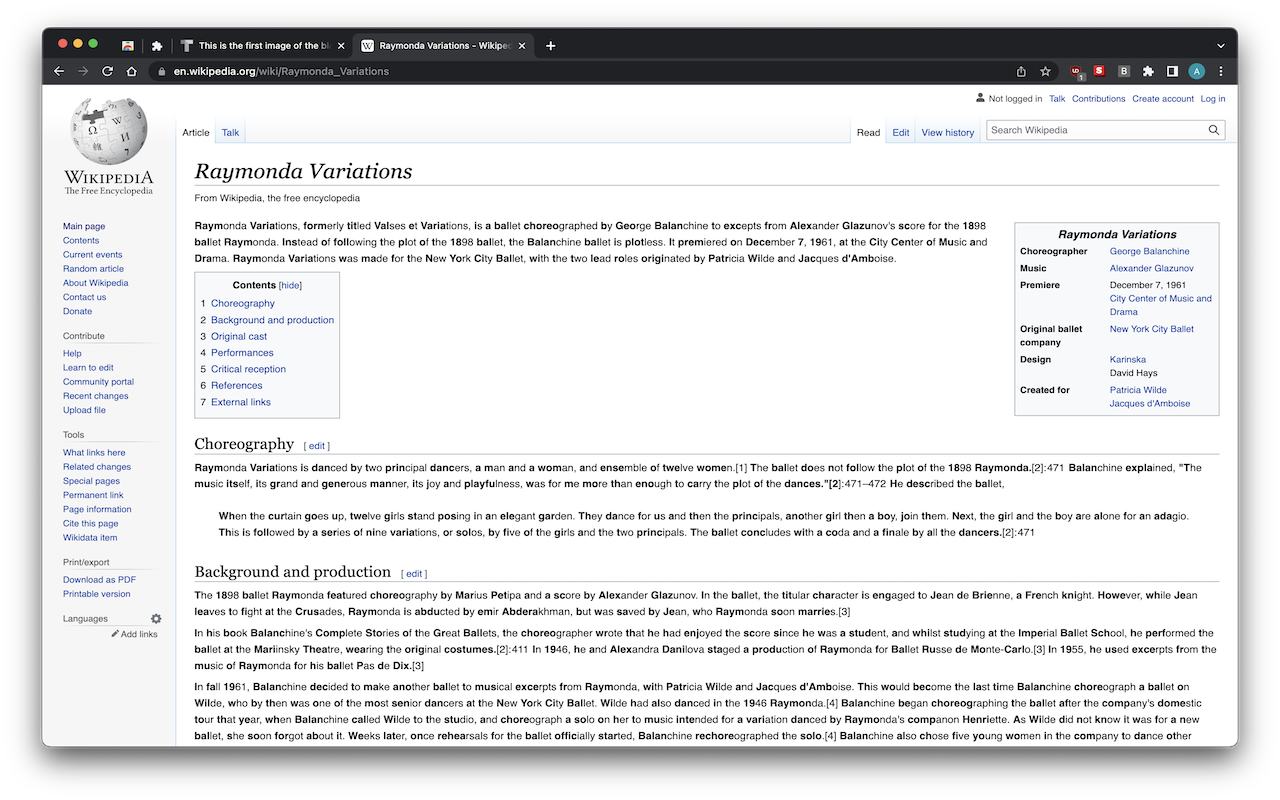The width and height of the screenshot is (1280, 800).
Task: Open Jacques d'Amboise infobox link
Action: tap(1150, 404)
